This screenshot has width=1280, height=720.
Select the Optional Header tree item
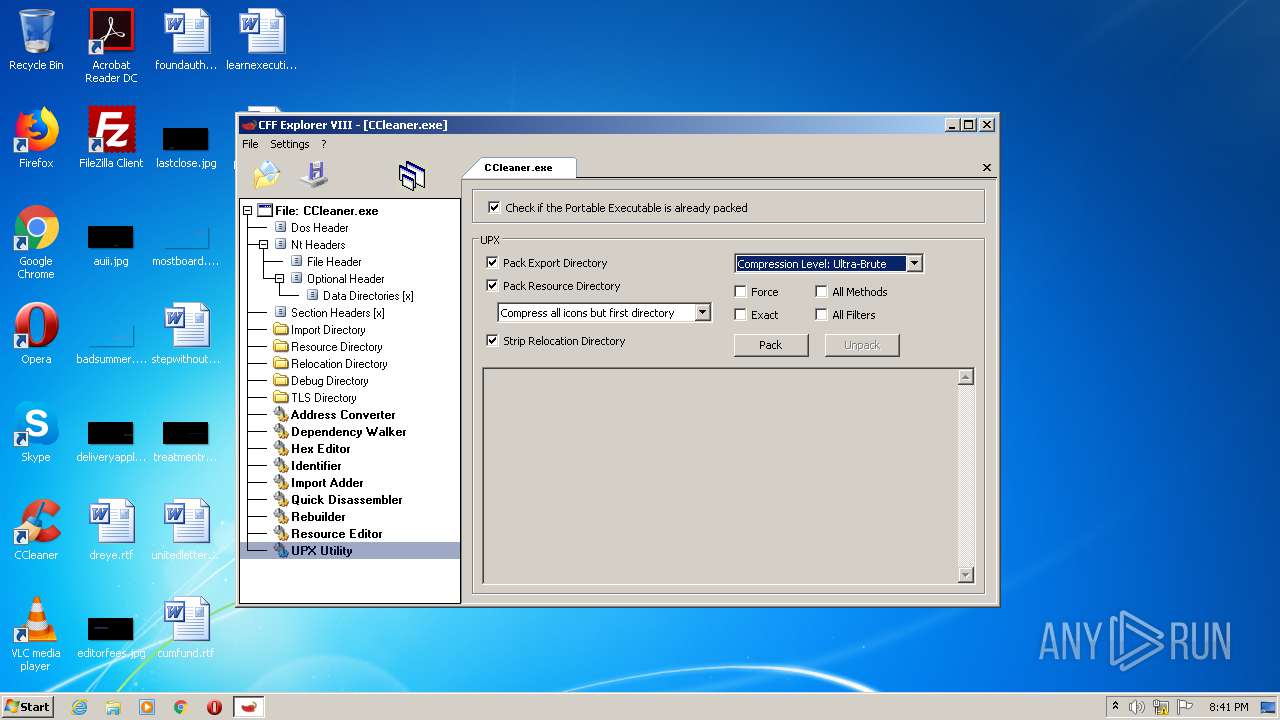click(x=345, y=279)
